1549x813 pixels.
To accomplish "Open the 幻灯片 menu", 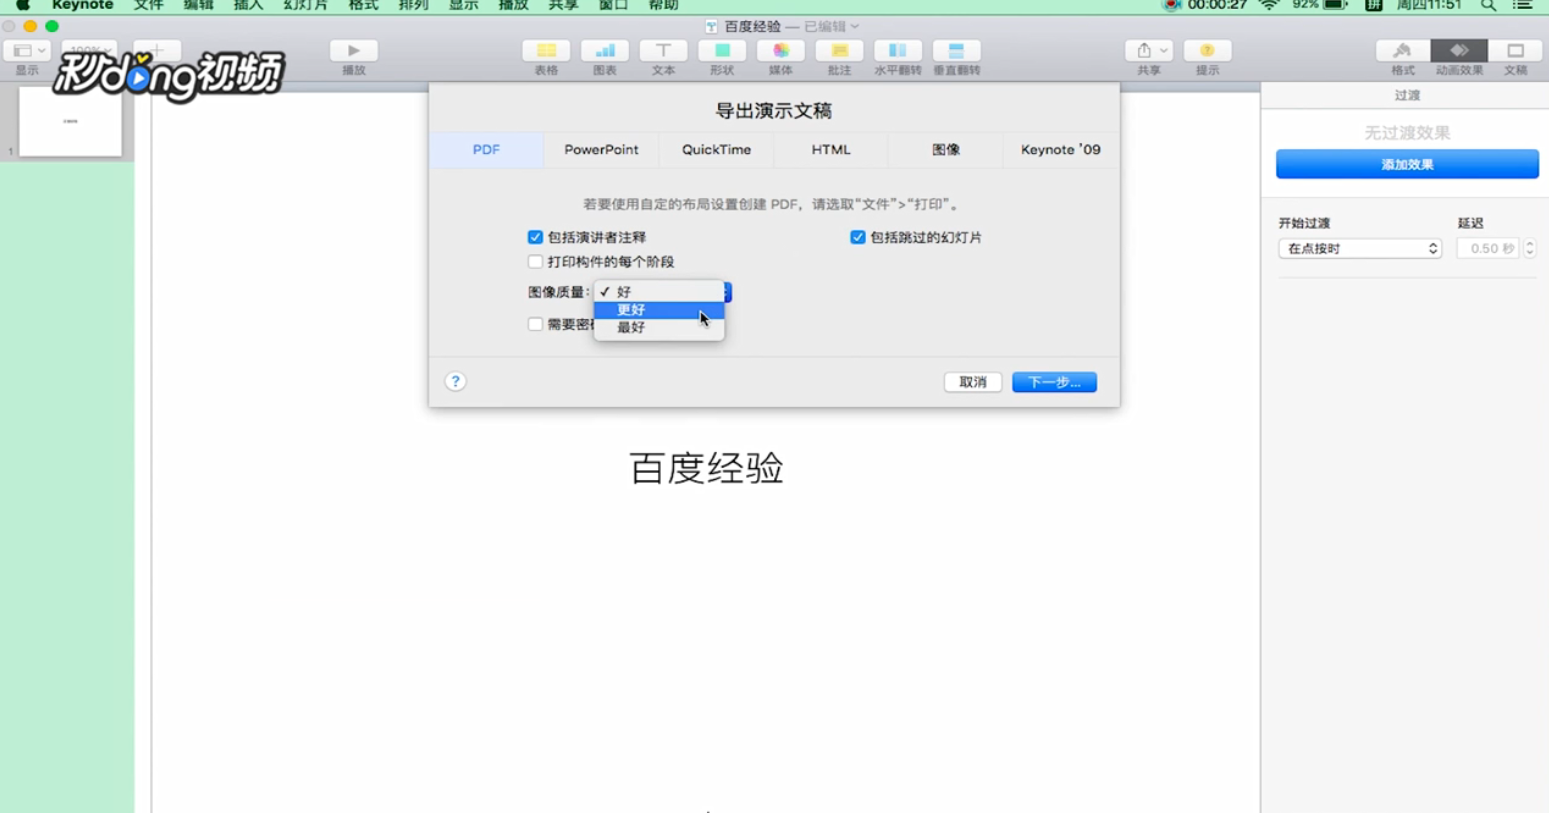I will [305, 5].
